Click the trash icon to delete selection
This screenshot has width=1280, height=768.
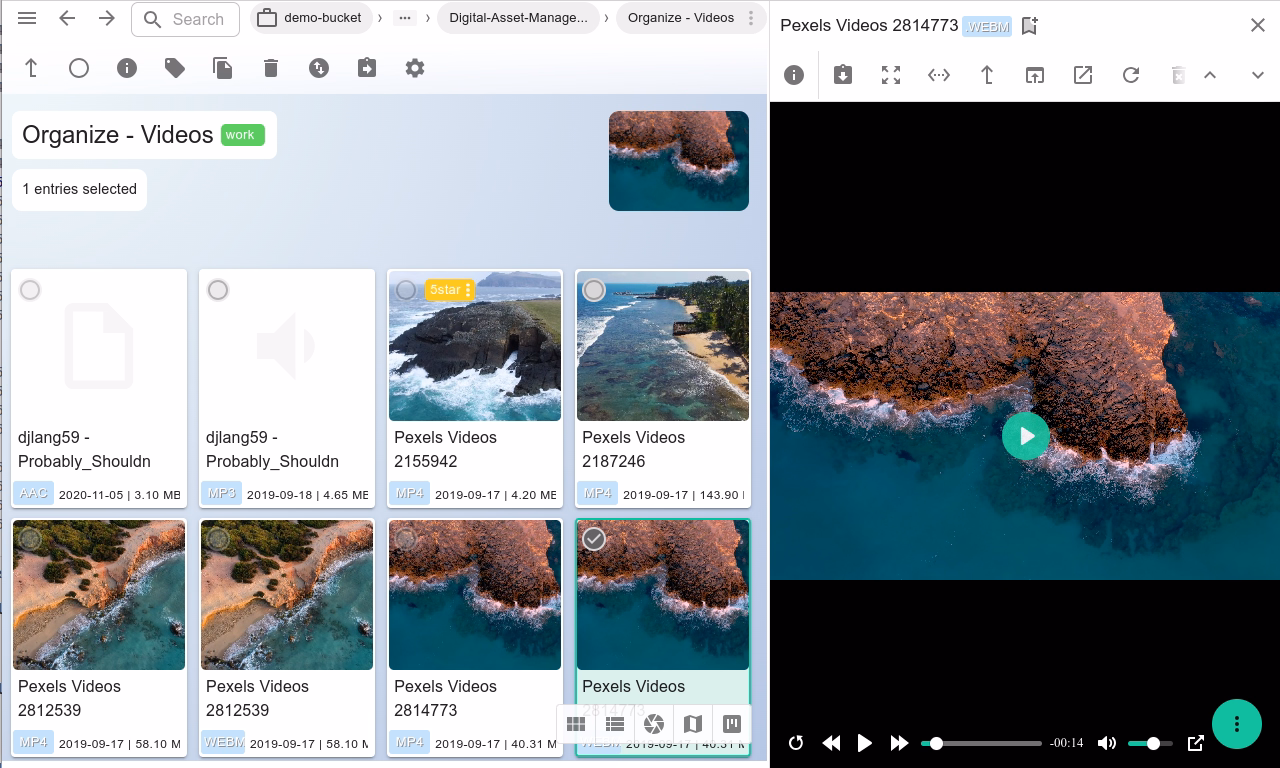pyautogui.click(x=270, y=68)
